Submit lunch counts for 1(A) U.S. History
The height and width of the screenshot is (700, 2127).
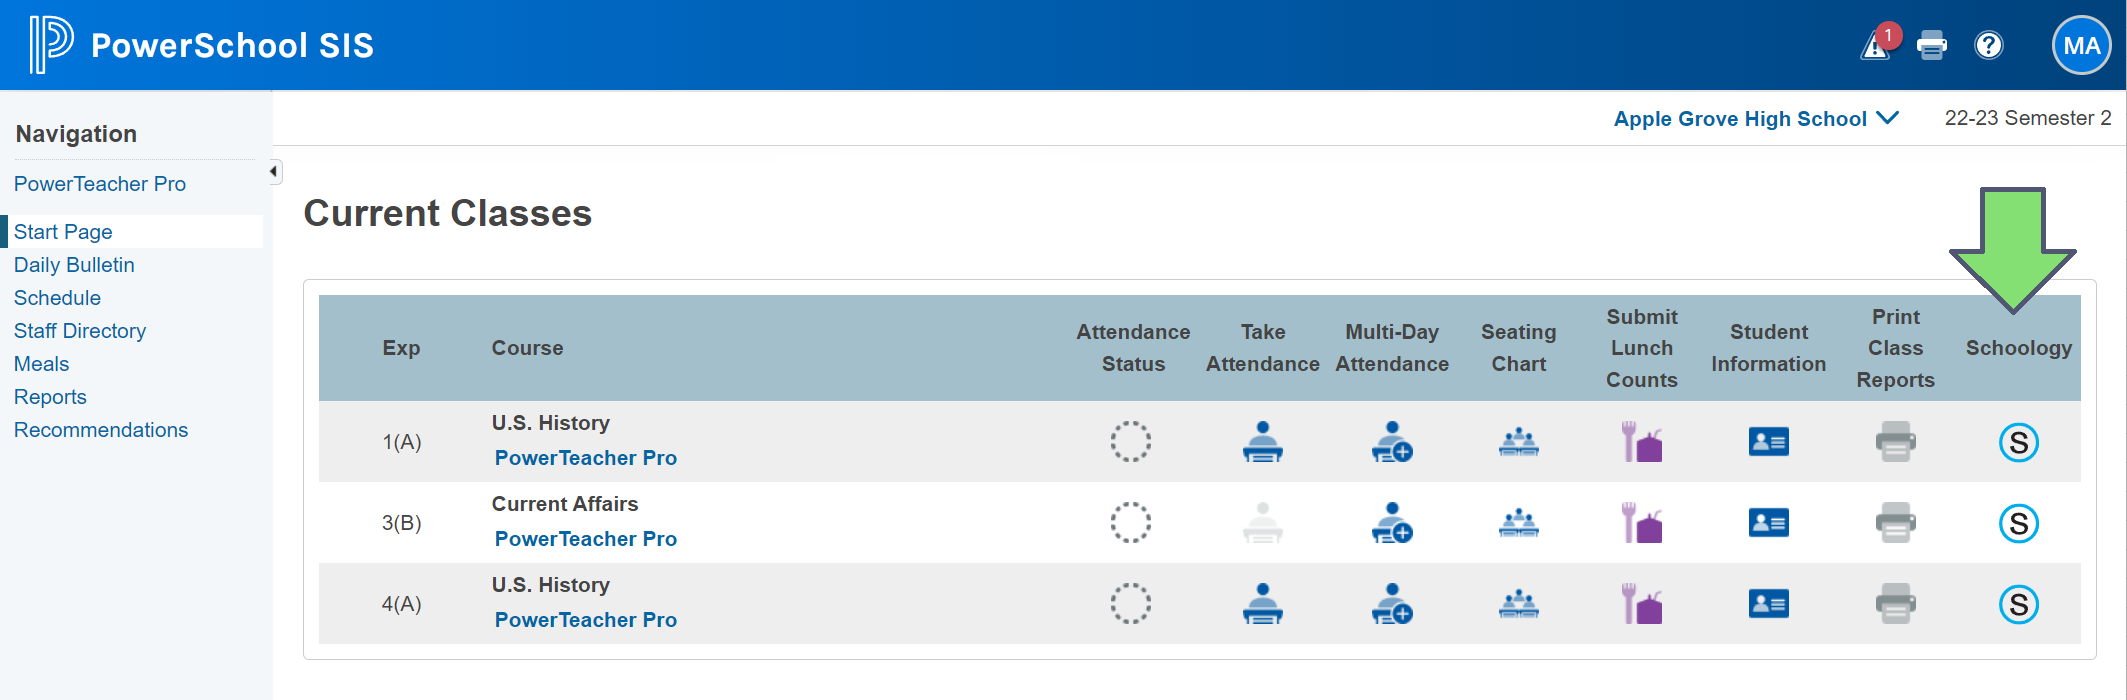pyautogui.click(x=1641, y=442)
